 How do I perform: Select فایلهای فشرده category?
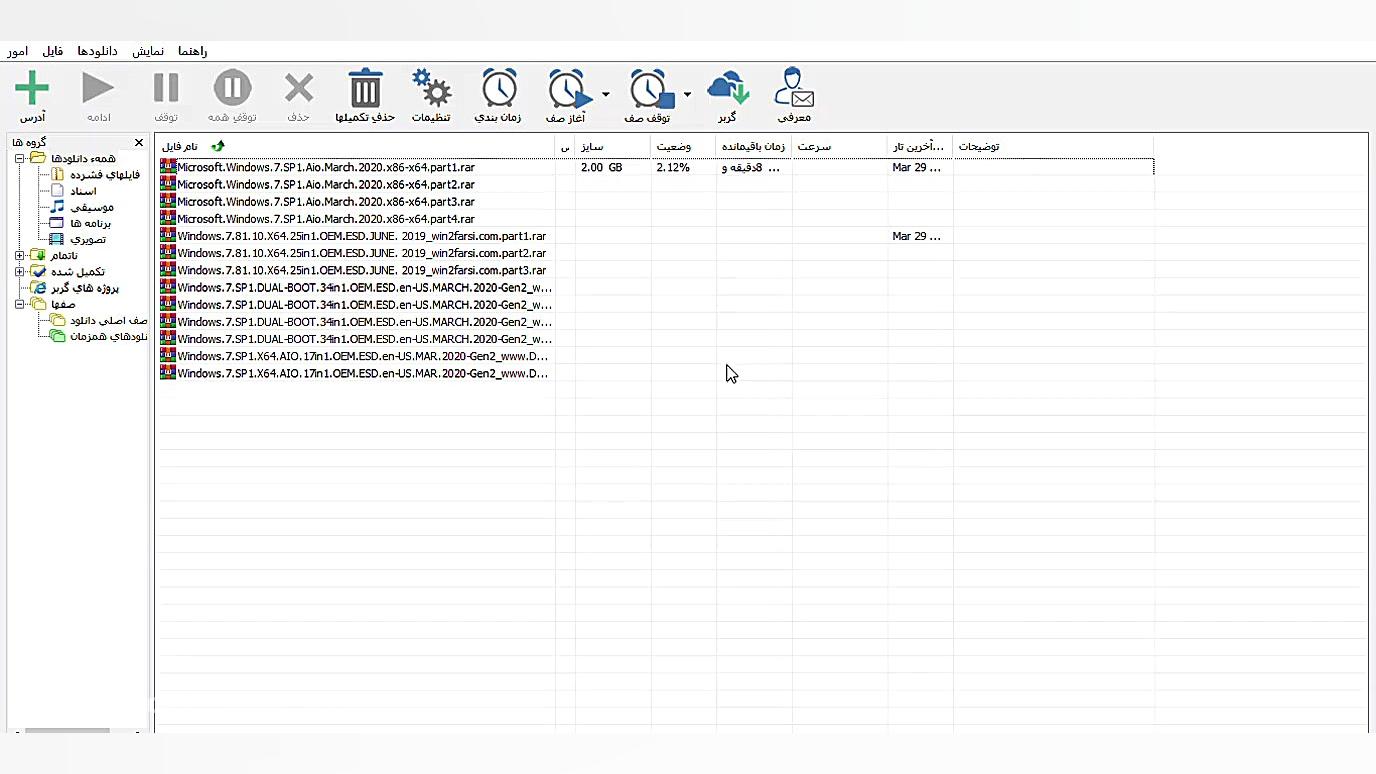pos(105,175)
